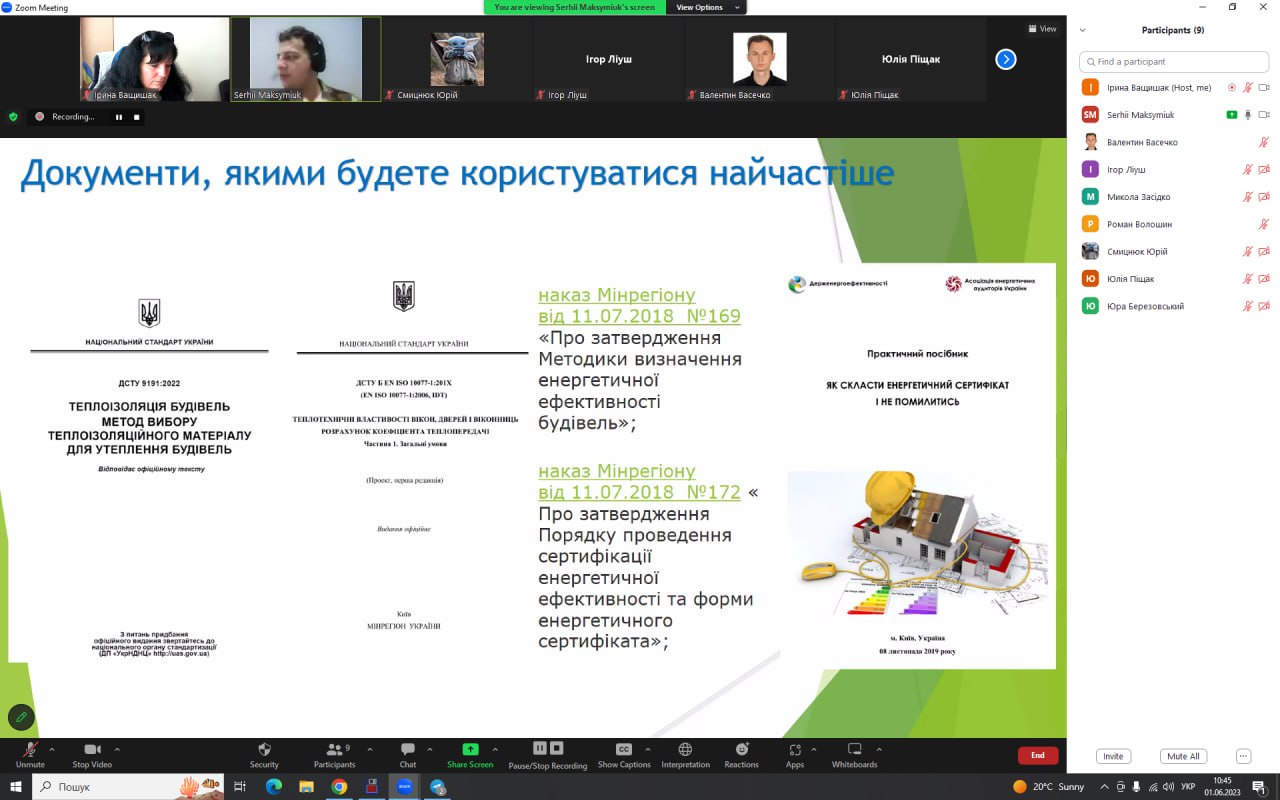
Task: Open the Security shield icon
Action: click(264, 750)
